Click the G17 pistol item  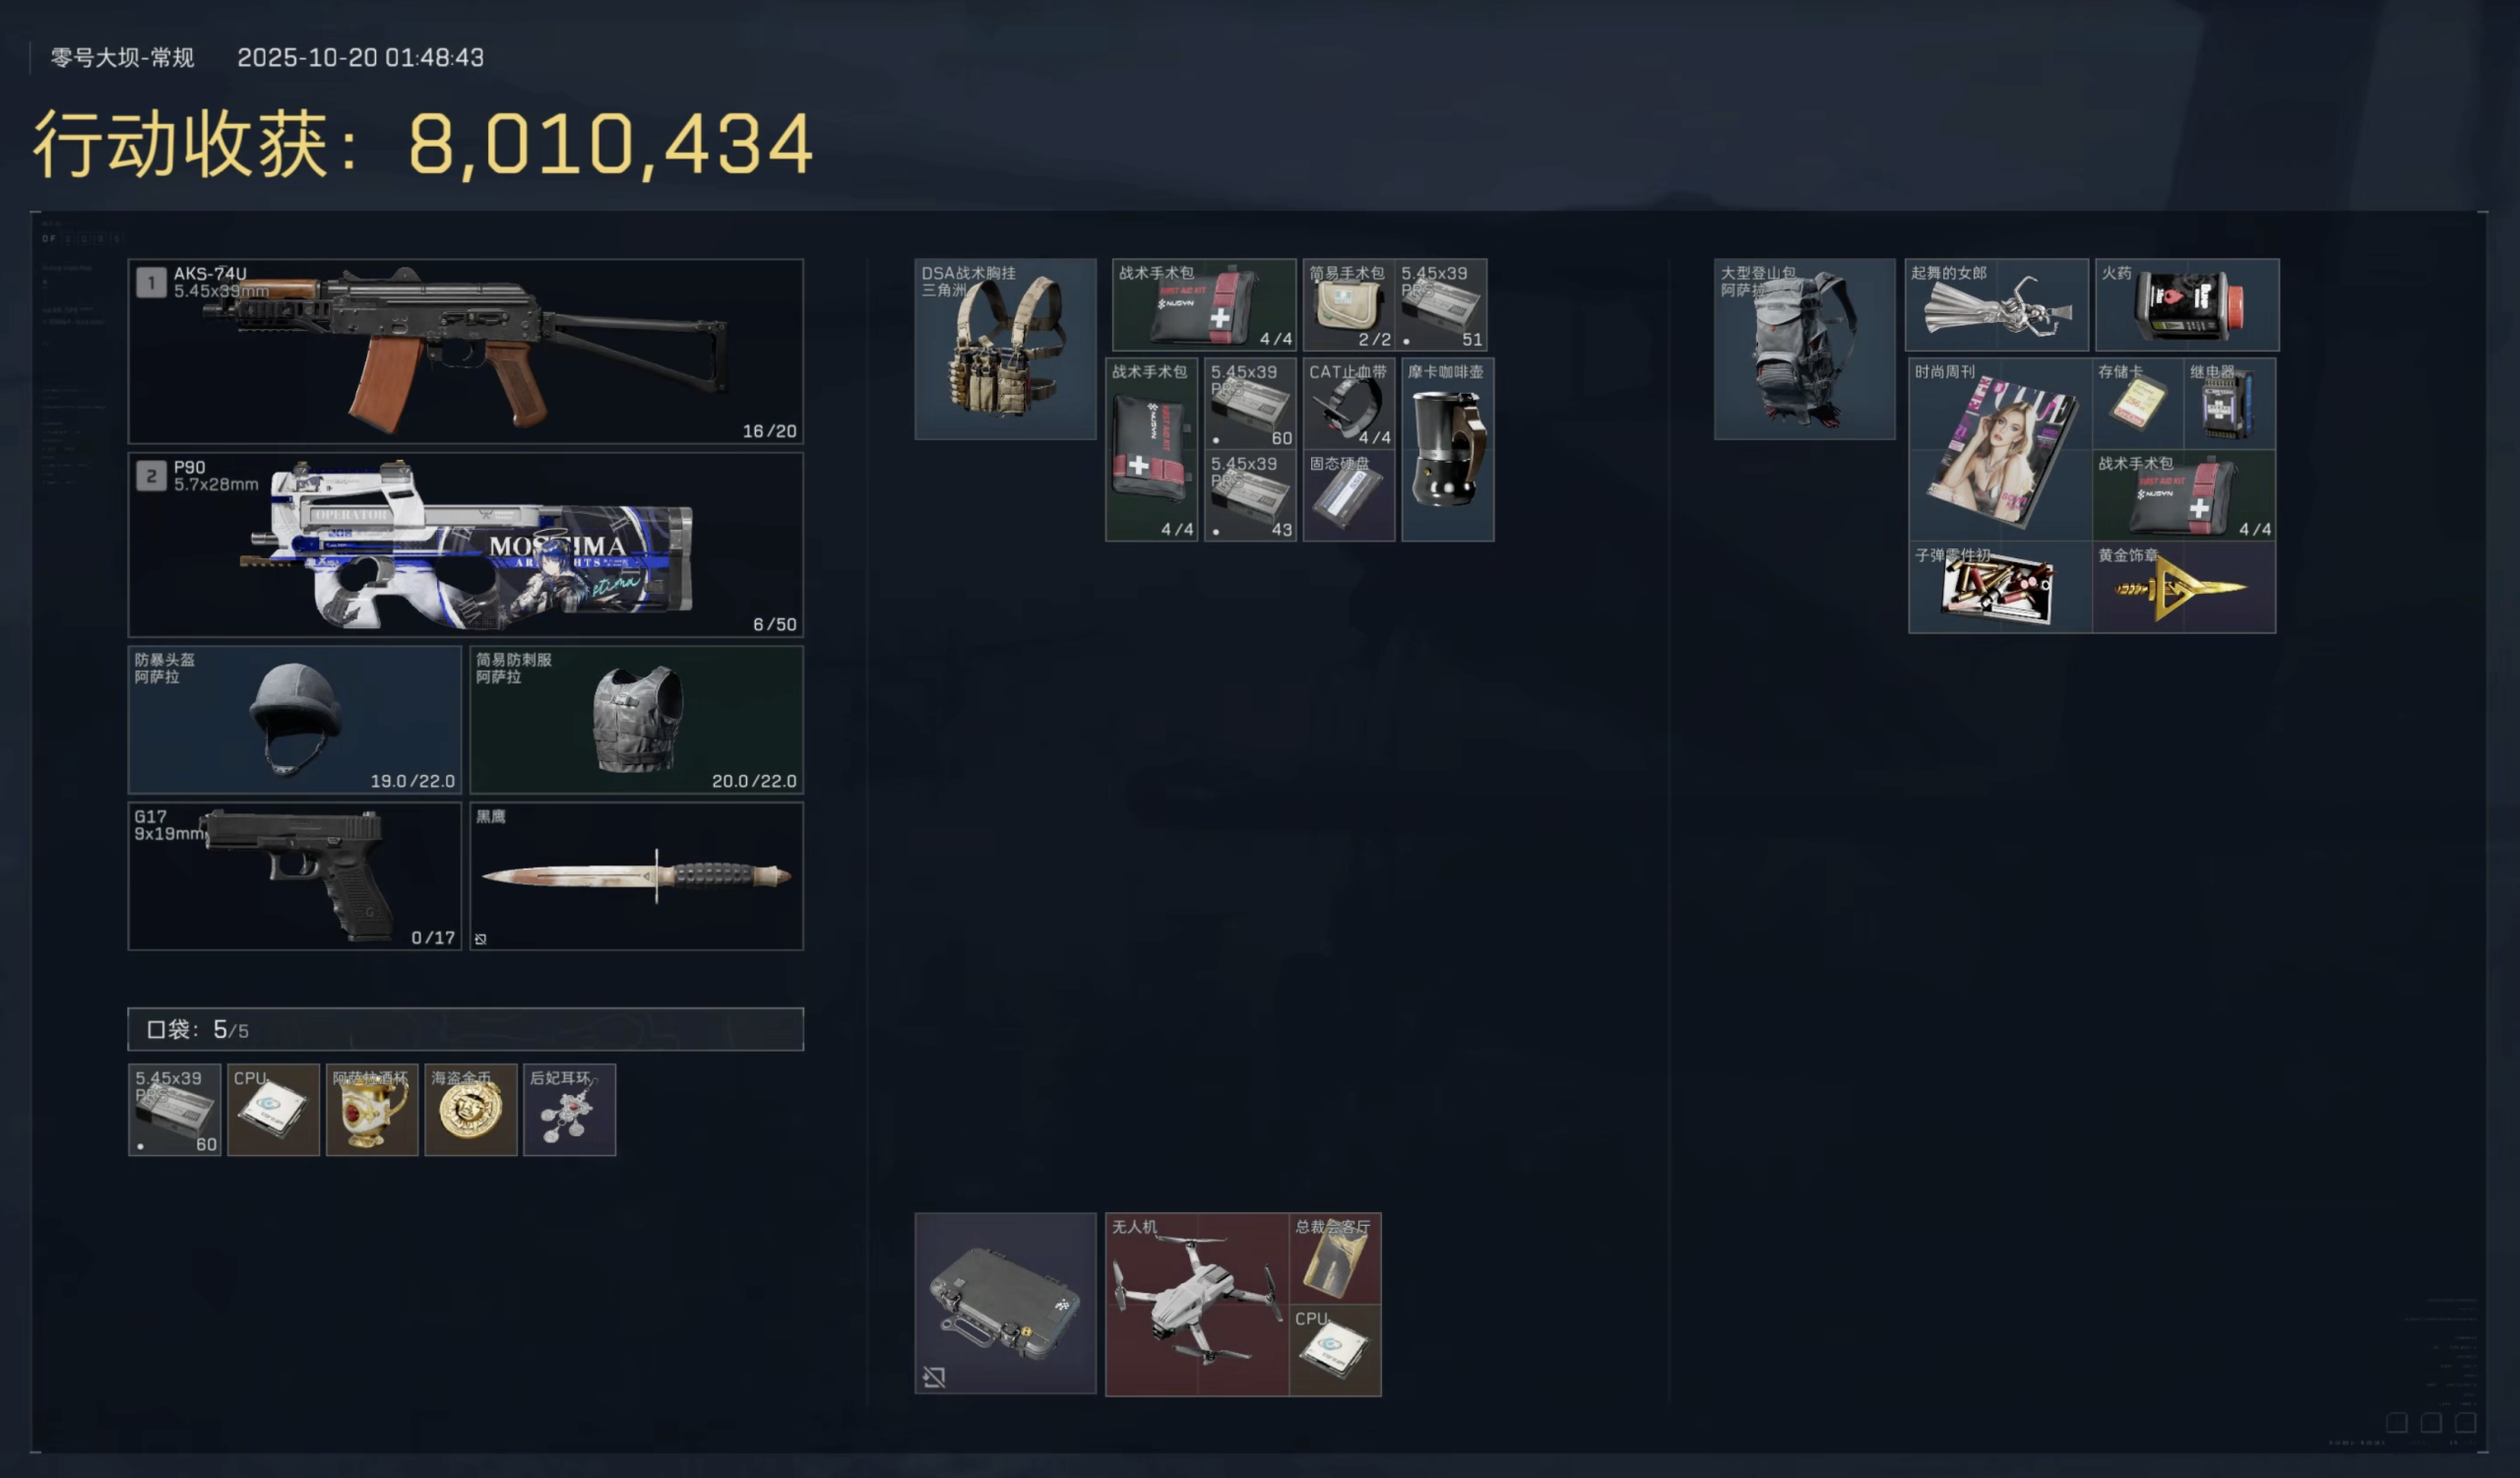point(295,876)
